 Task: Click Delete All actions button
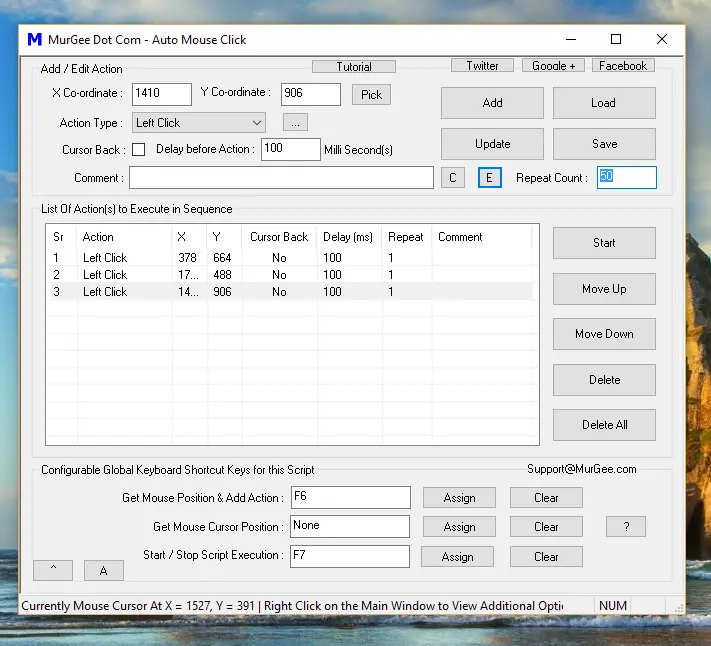604,425
